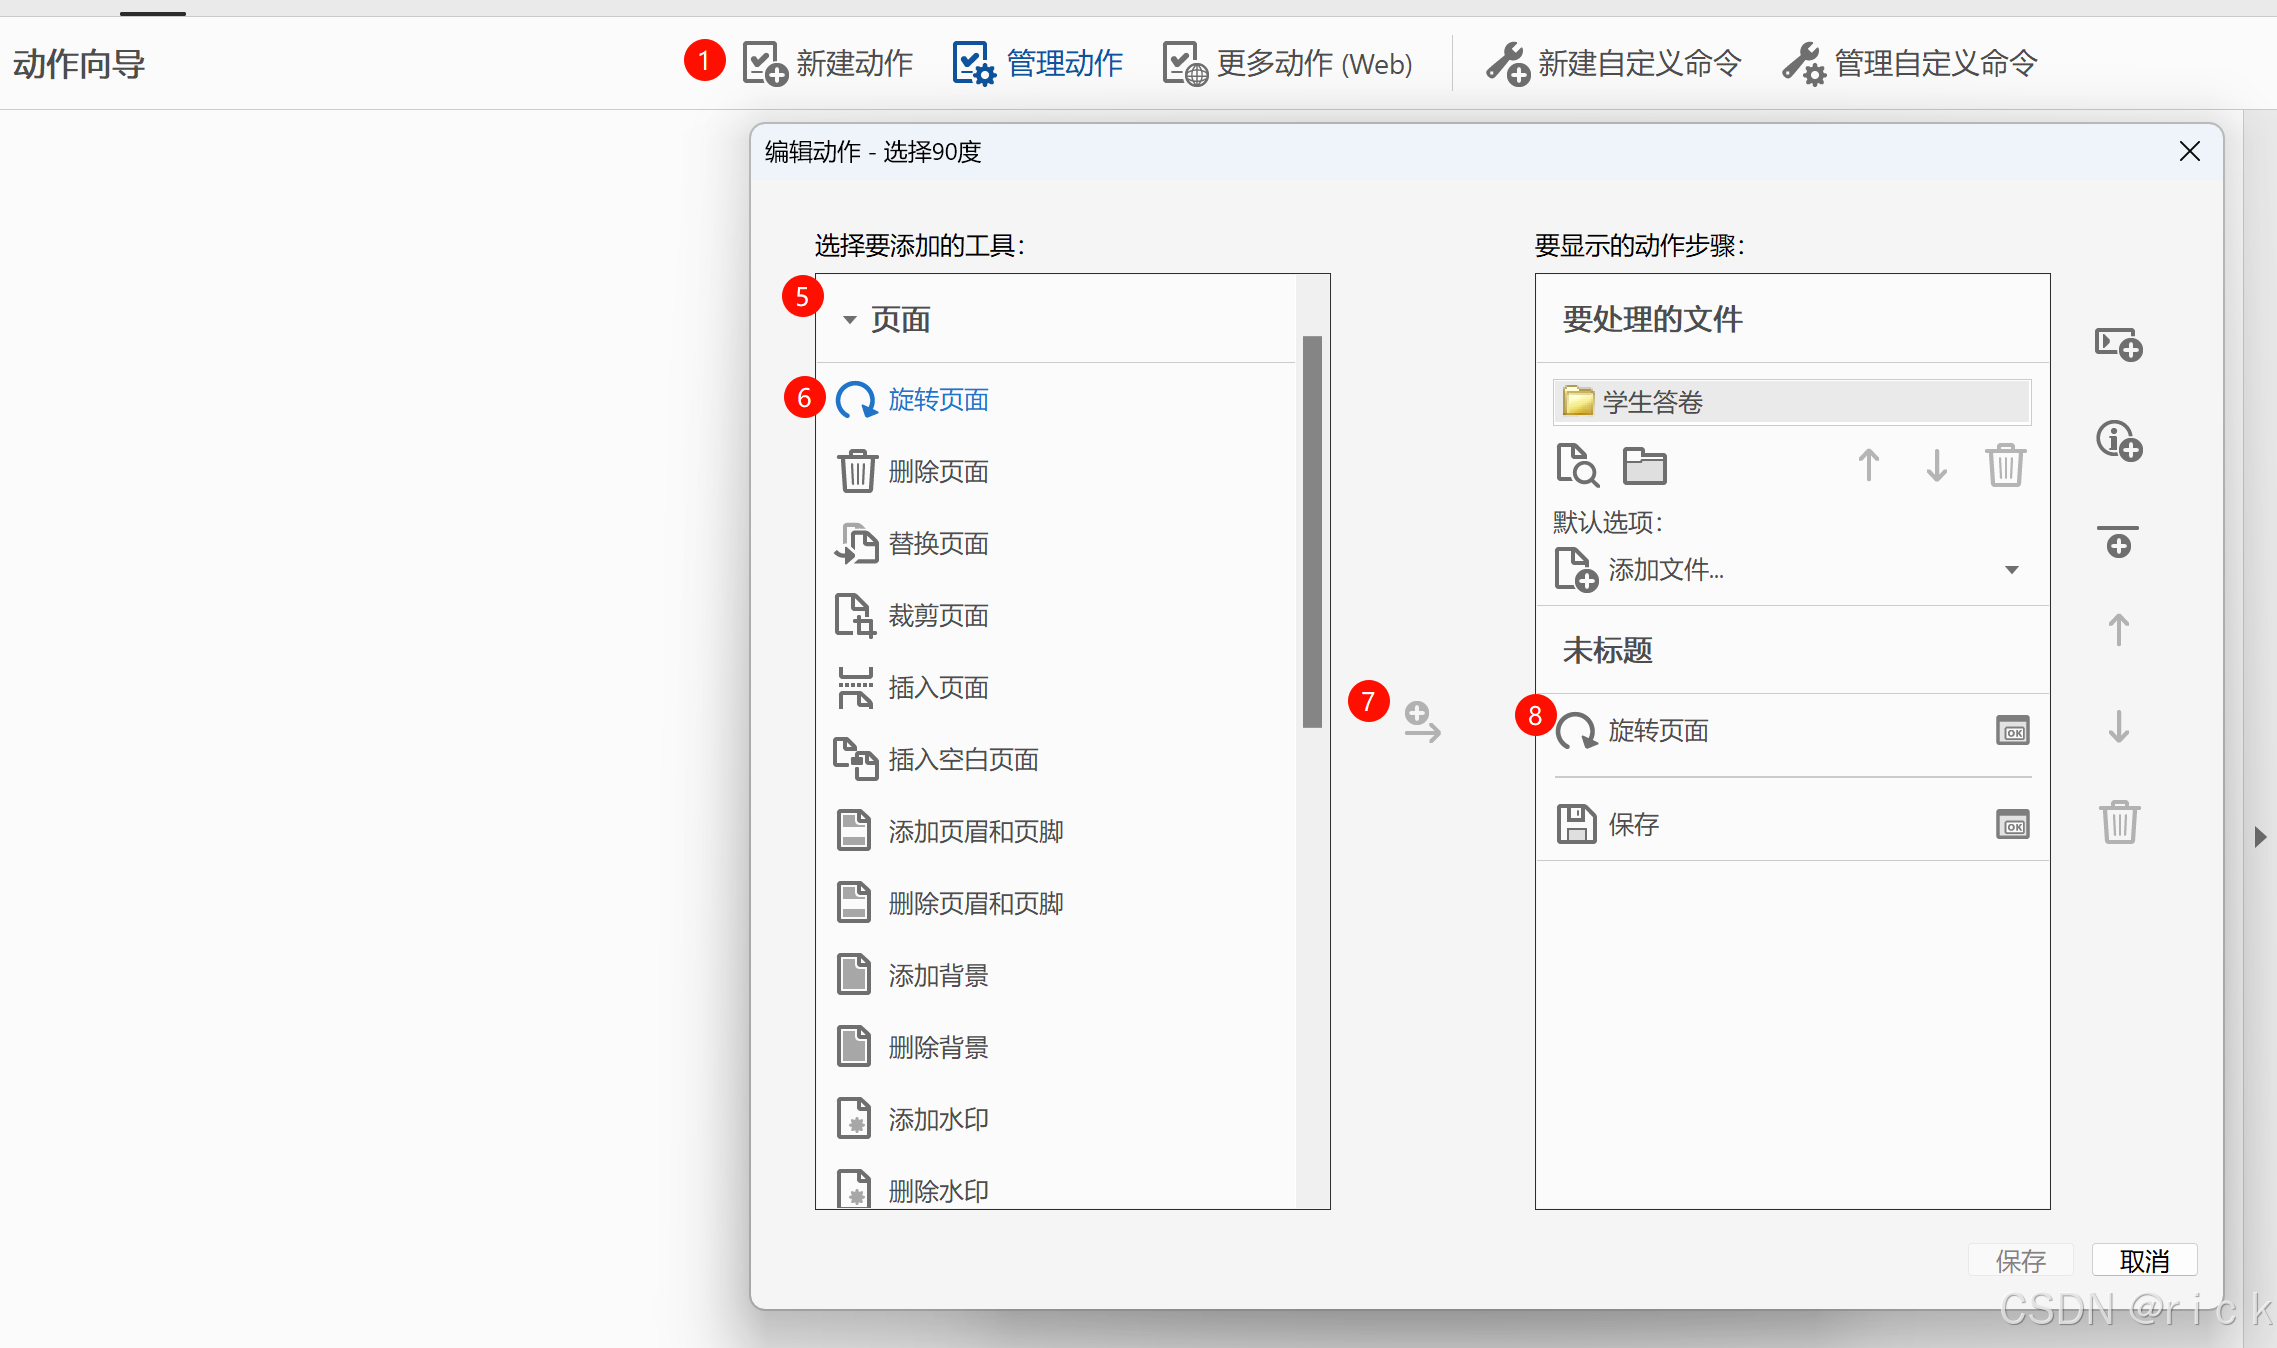Click 新建动作 in the toolbar

tap(828, 64)
